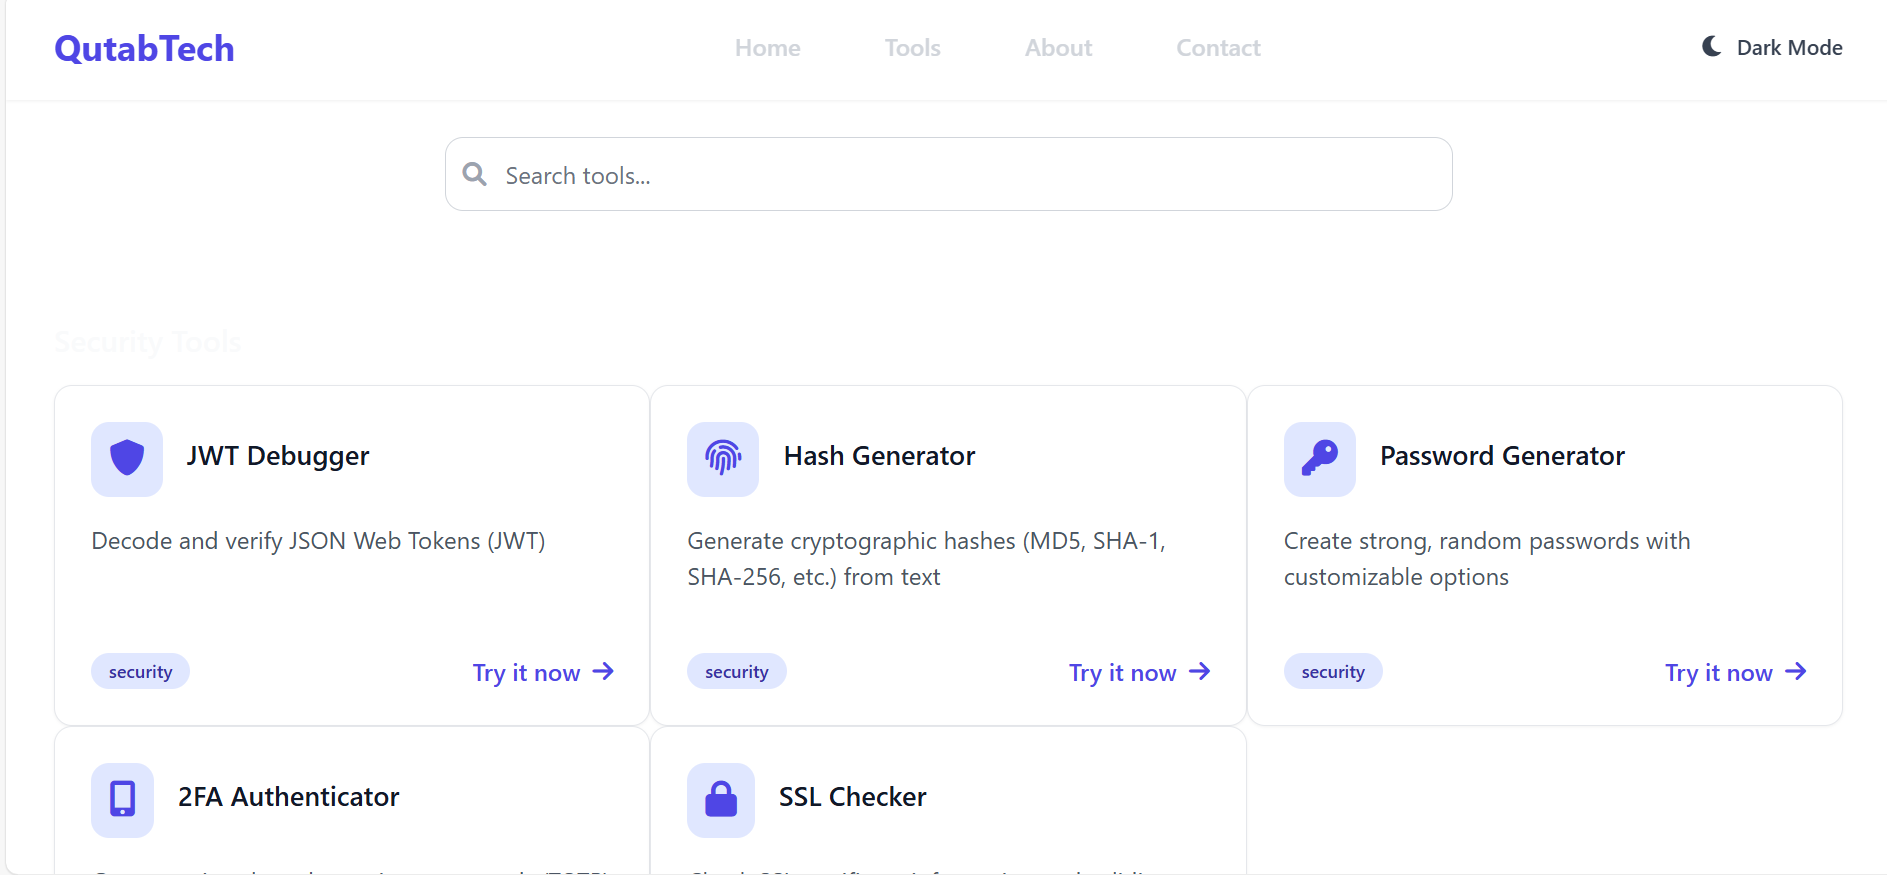1887x875 pixels.
Task: Select security tag on Hash Generator card
Action: (737, 672)
